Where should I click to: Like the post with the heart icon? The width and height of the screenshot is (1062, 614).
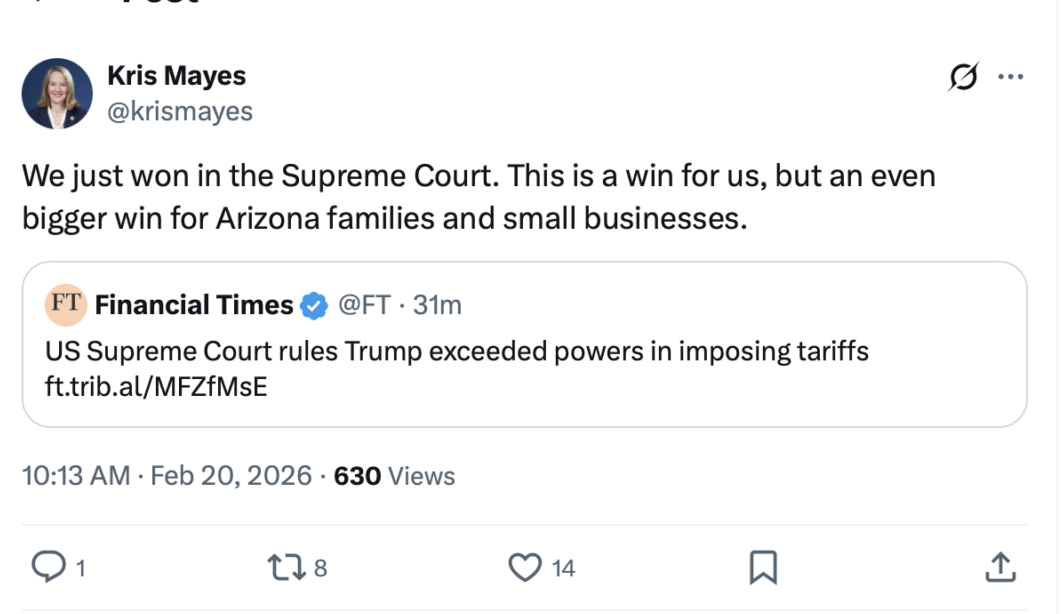click(524, 567)
